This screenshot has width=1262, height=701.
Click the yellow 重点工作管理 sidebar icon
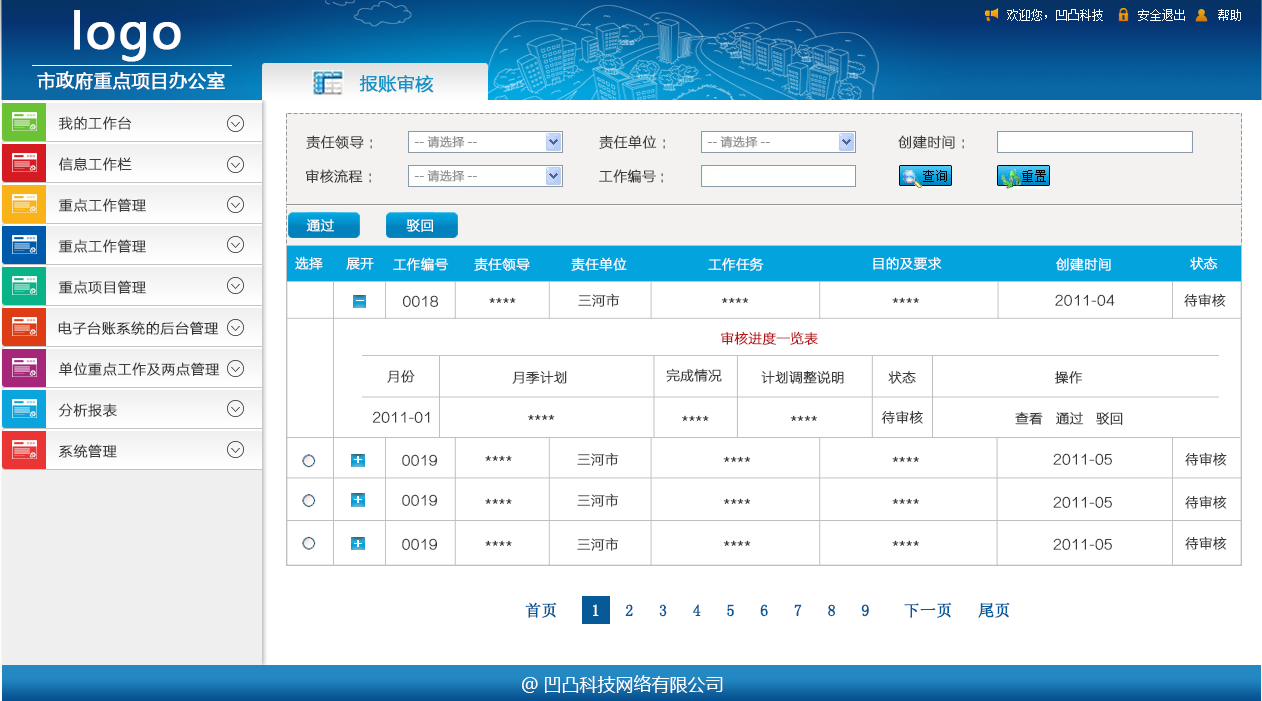click(24, 205)
